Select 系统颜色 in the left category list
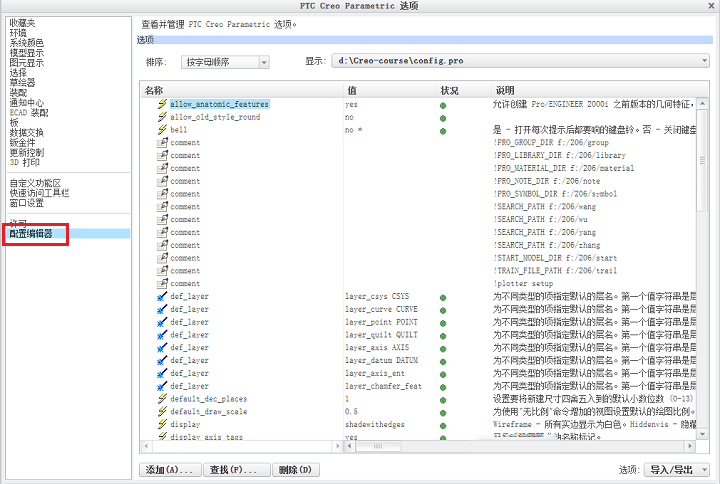The width and height of the screenshot is (720, 484). click(x=27, y=43)
